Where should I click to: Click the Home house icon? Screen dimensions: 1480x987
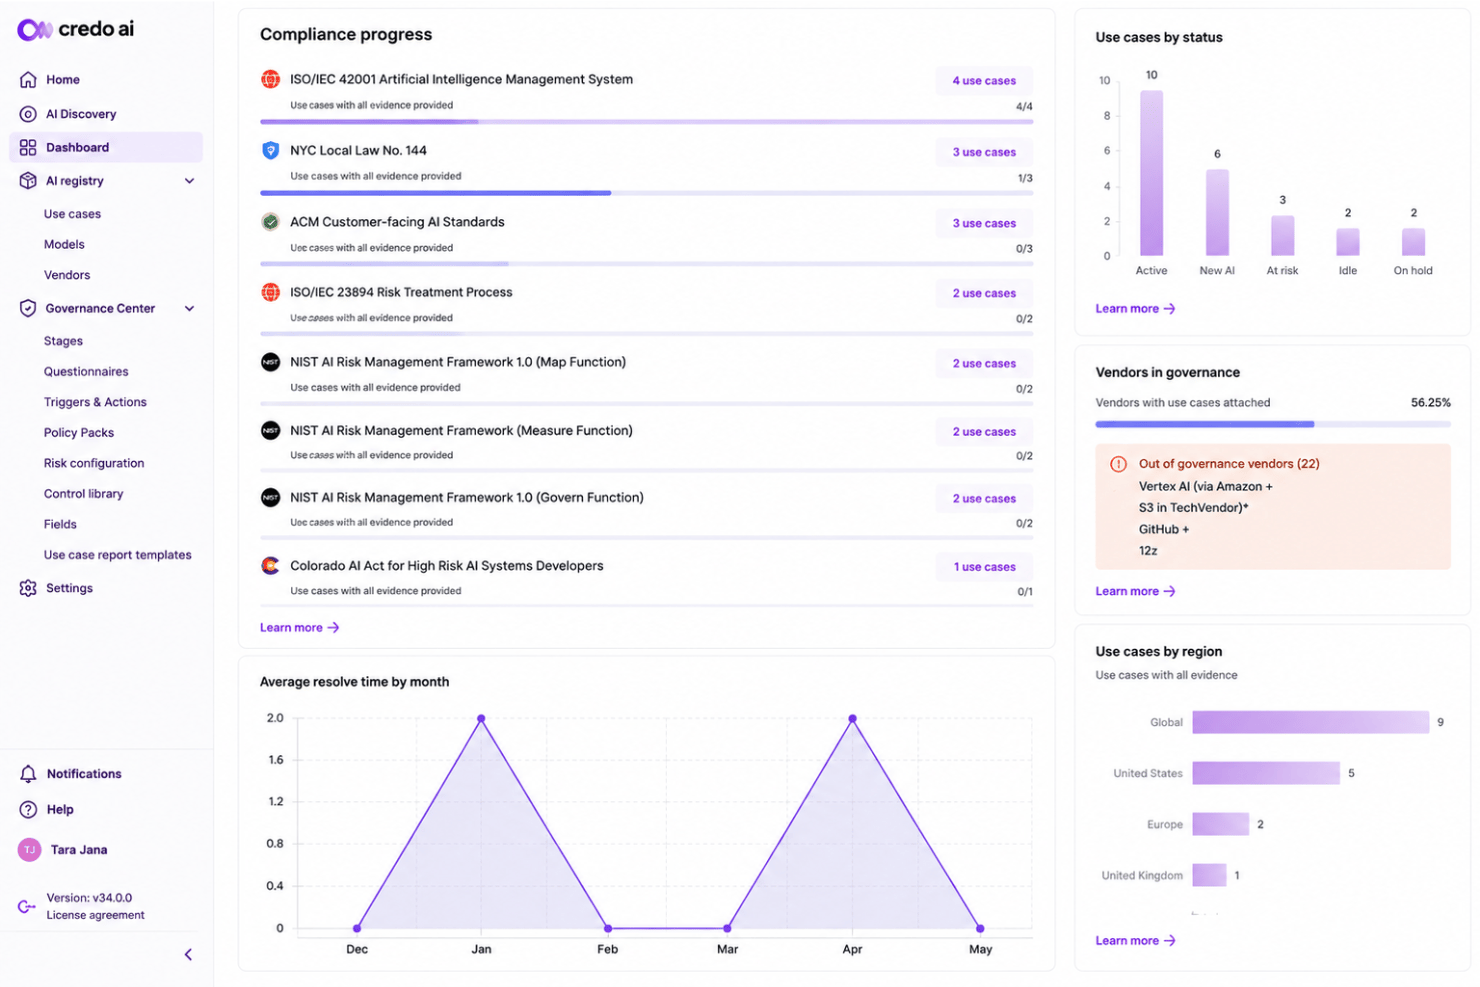[28, 80]
